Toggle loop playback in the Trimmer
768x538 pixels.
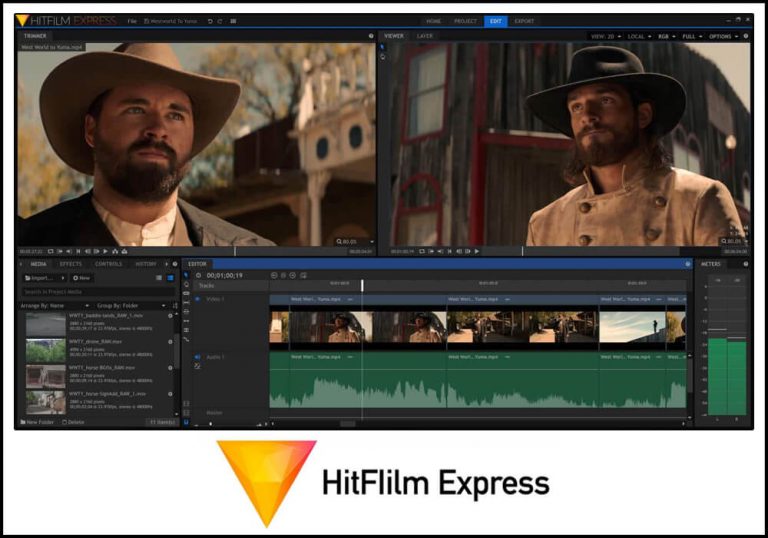point(50,251)
